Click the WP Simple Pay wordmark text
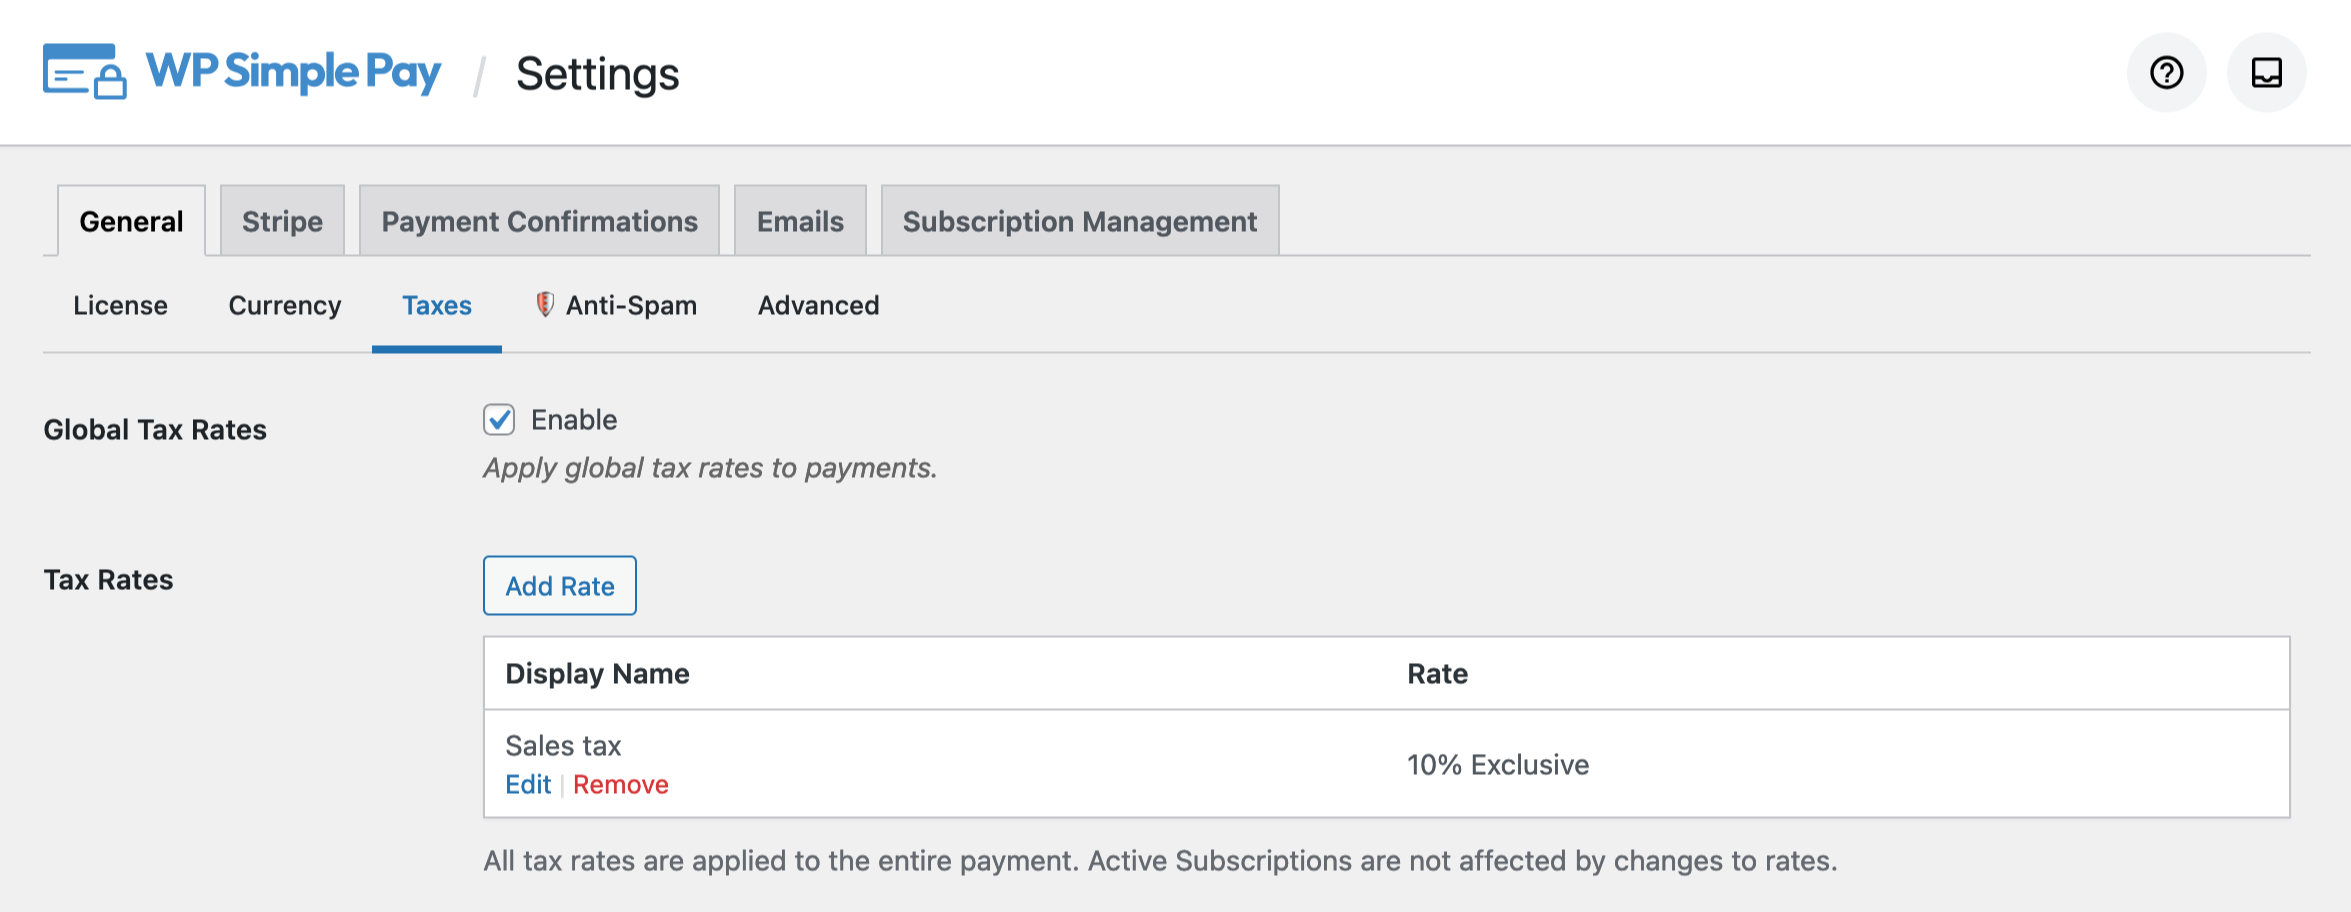Image resolution: width=2351 pixels, height=912 pixels. click(293, 72)
